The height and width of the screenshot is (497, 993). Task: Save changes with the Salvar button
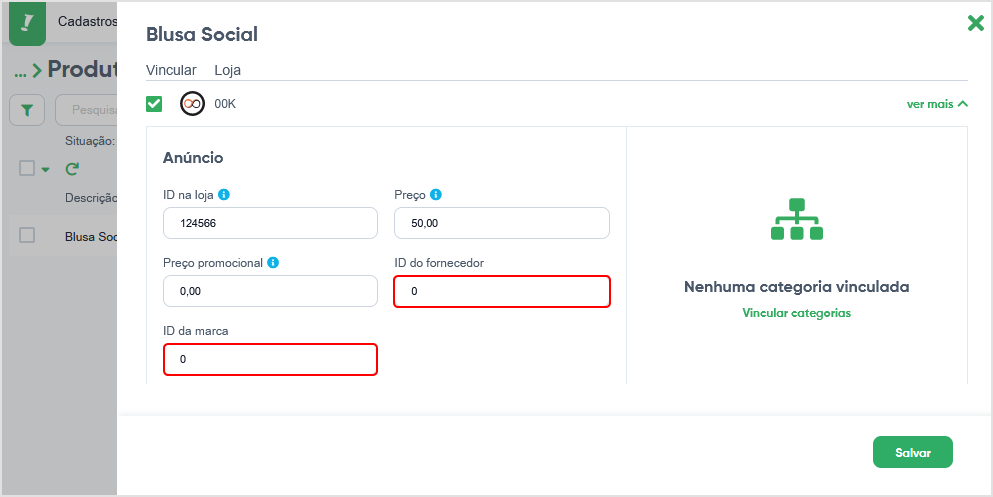(x=913, y=452)
